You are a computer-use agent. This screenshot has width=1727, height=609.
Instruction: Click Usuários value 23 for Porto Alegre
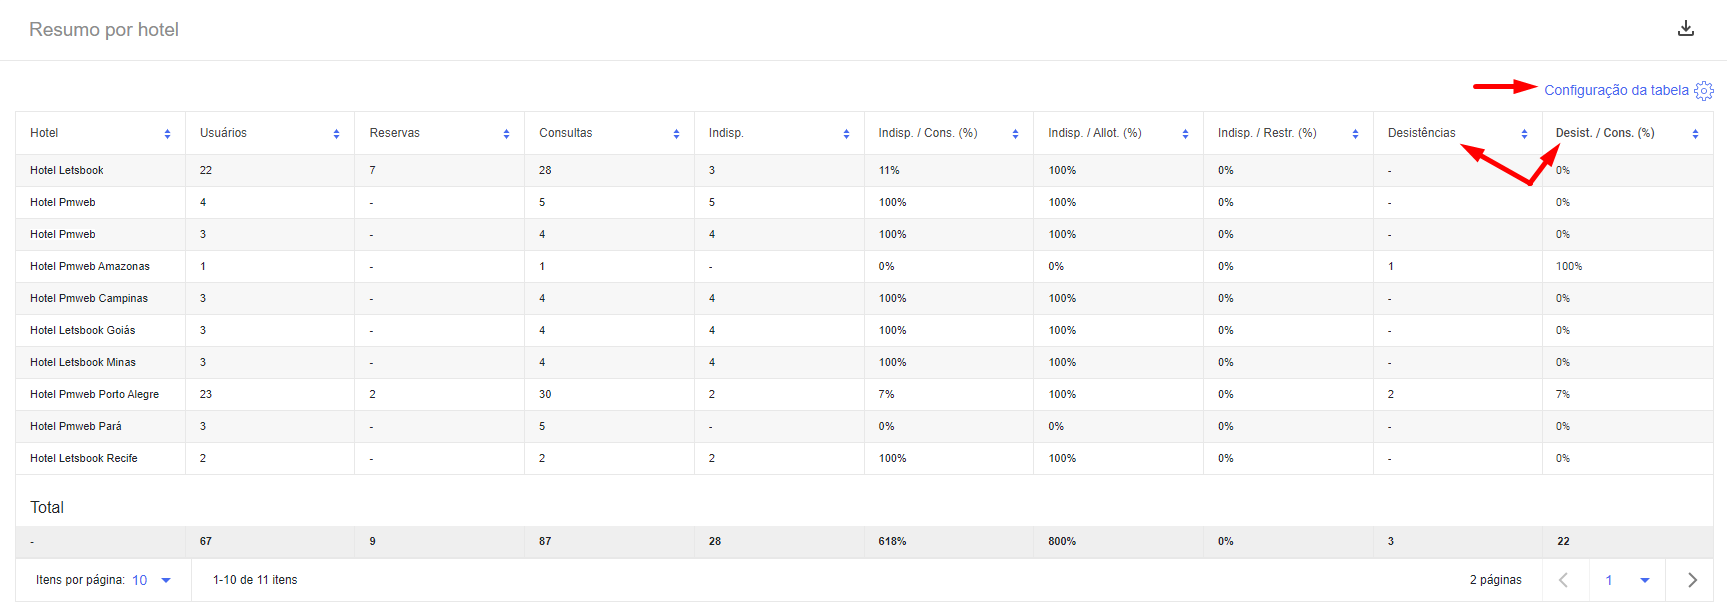tap(205, 394)
